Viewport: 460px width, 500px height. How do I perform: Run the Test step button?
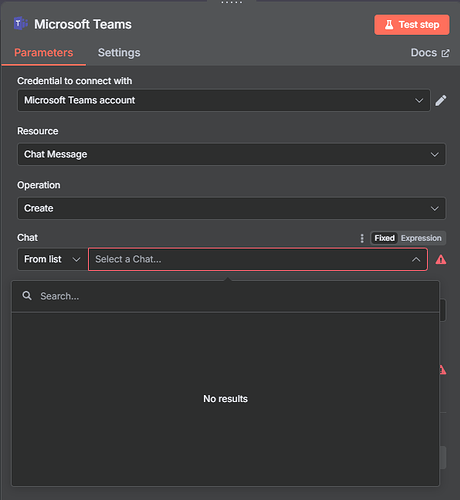click(x=412, y=25)
